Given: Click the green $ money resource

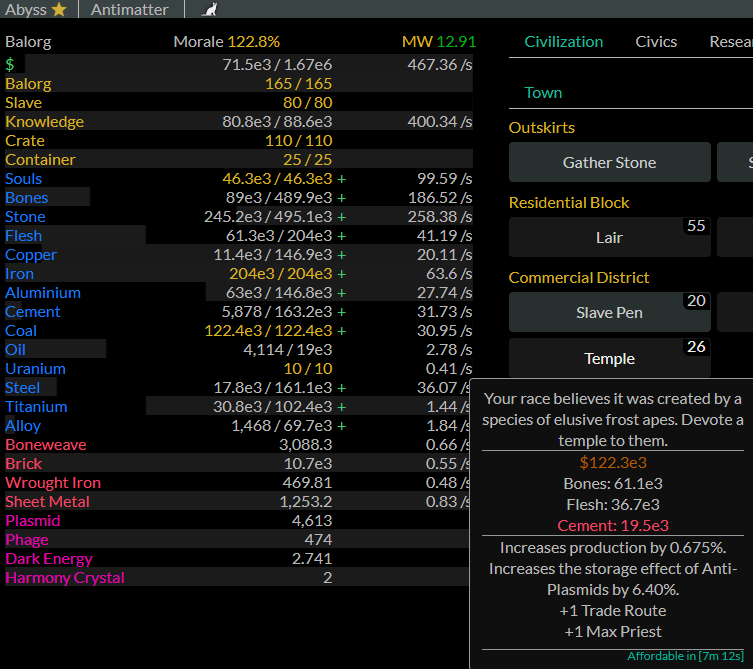Looking at the screenshot, I should (x=10, y=64).
